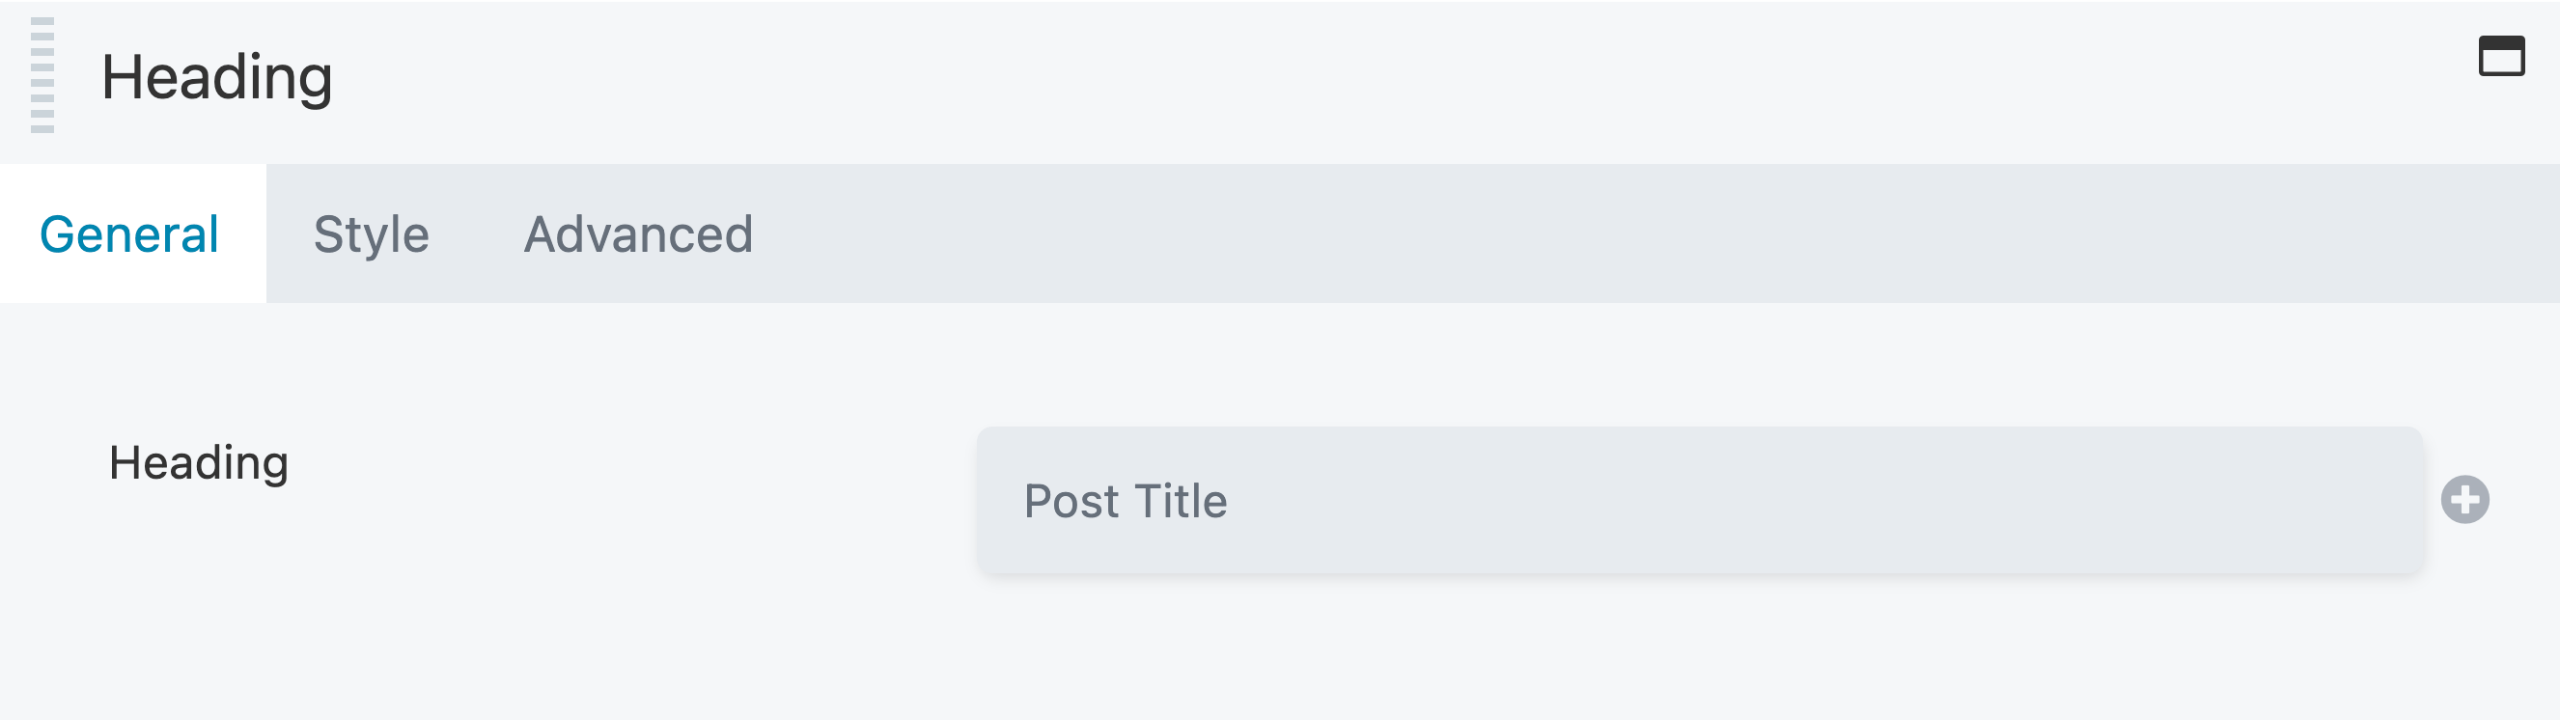Image resolution: width=2560 pixels, height=720 pixels.
Task: Add a field connection to the Heading field
Action: pos(2465,500)
